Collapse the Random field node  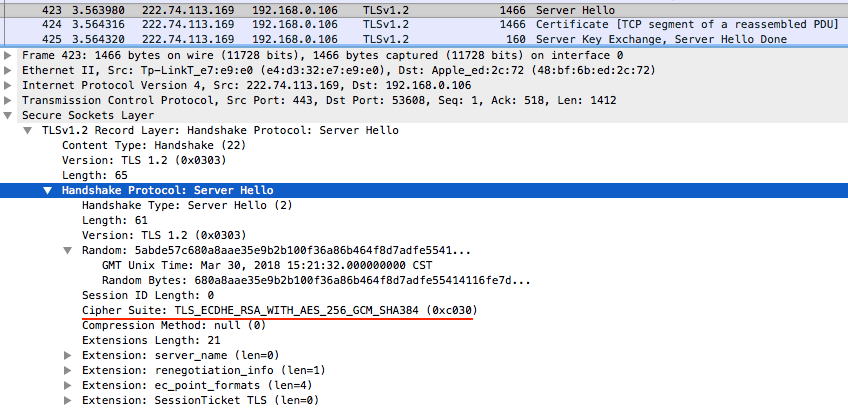pos(68,251)
